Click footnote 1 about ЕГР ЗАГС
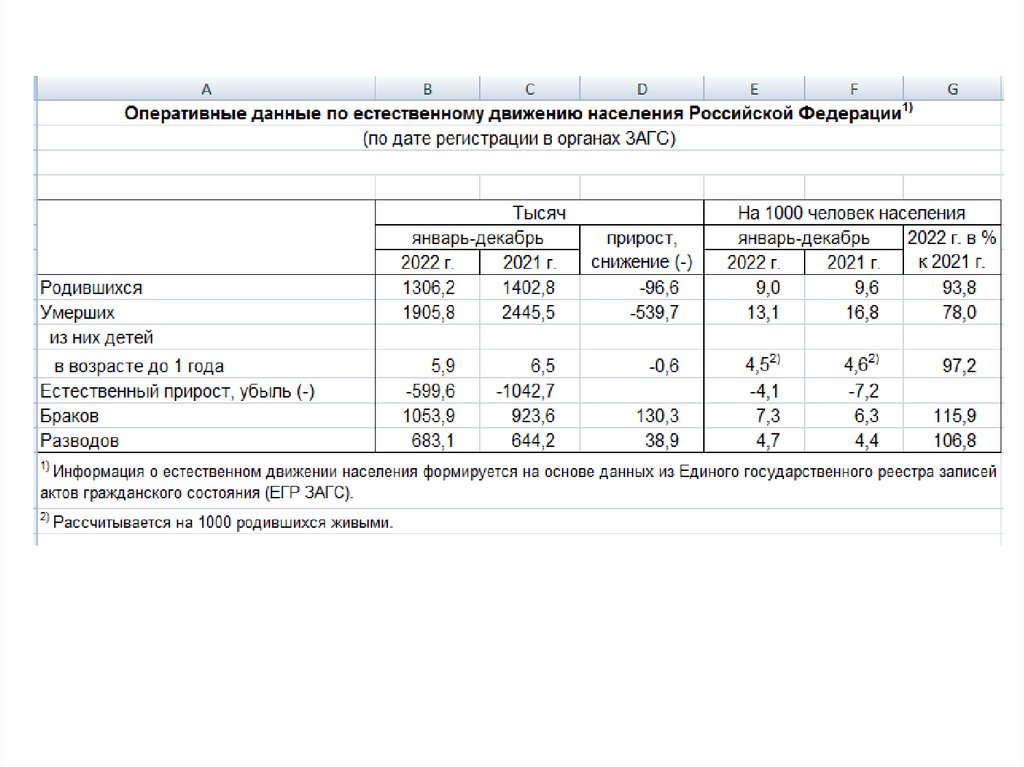The height and width of the screenshot is (767, 1024). [519, 482]
